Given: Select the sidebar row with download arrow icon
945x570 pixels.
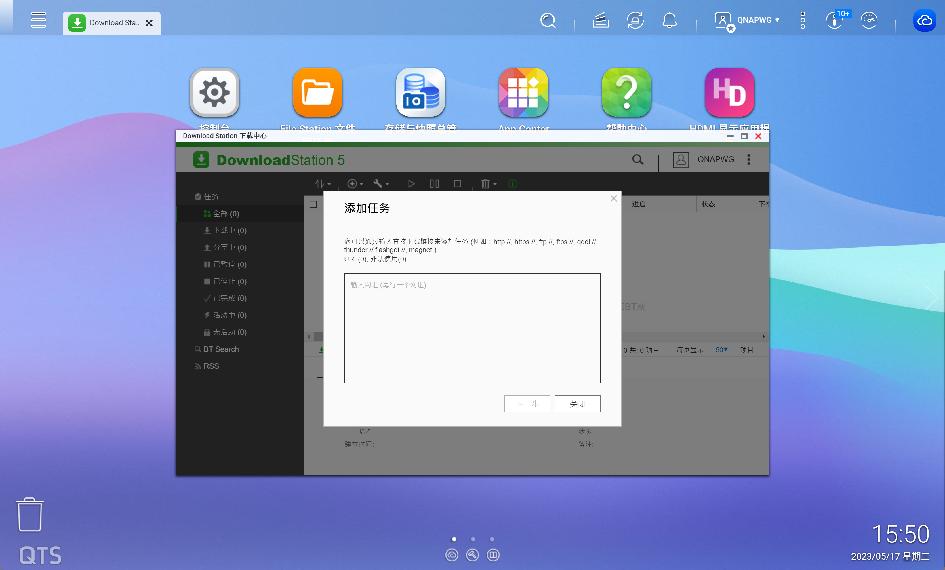Looking at the screenshot, I should point(240,231).
